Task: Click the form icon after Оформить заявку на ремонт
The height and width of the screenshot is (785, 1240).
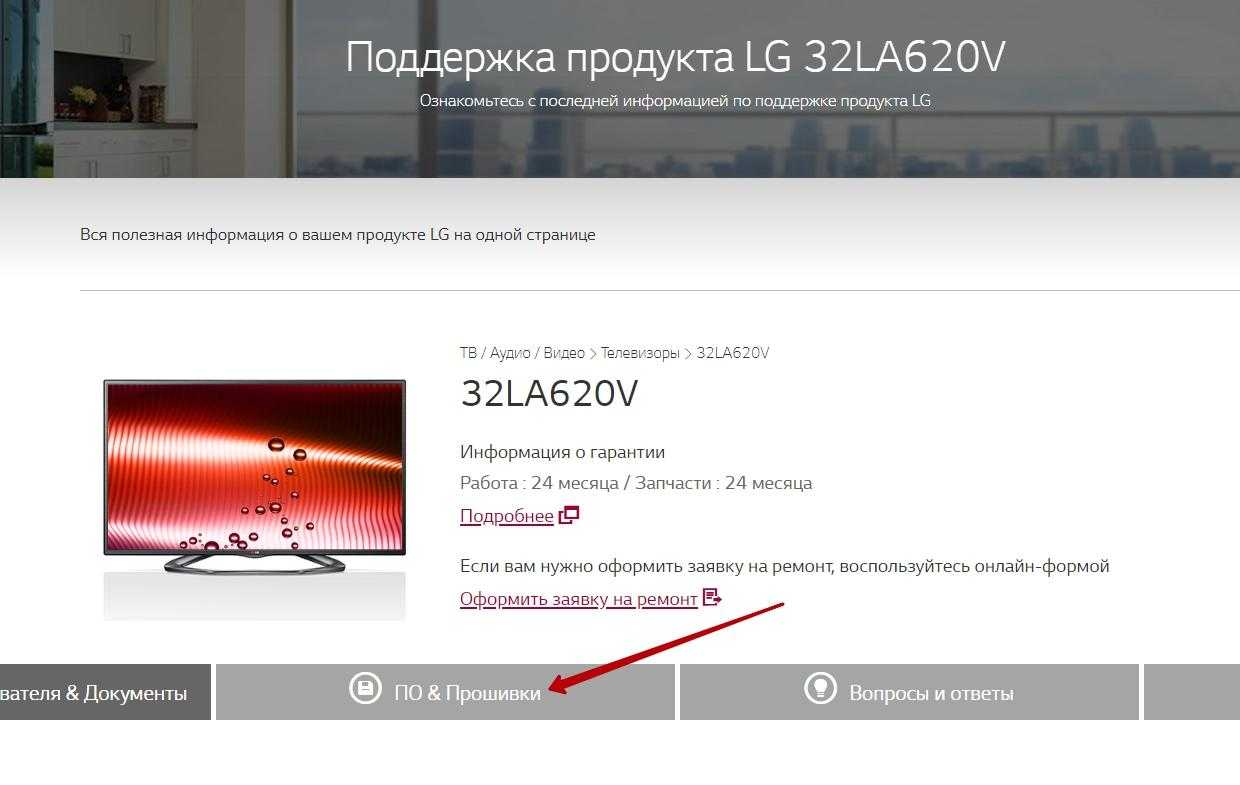Action: click(712, 597)
